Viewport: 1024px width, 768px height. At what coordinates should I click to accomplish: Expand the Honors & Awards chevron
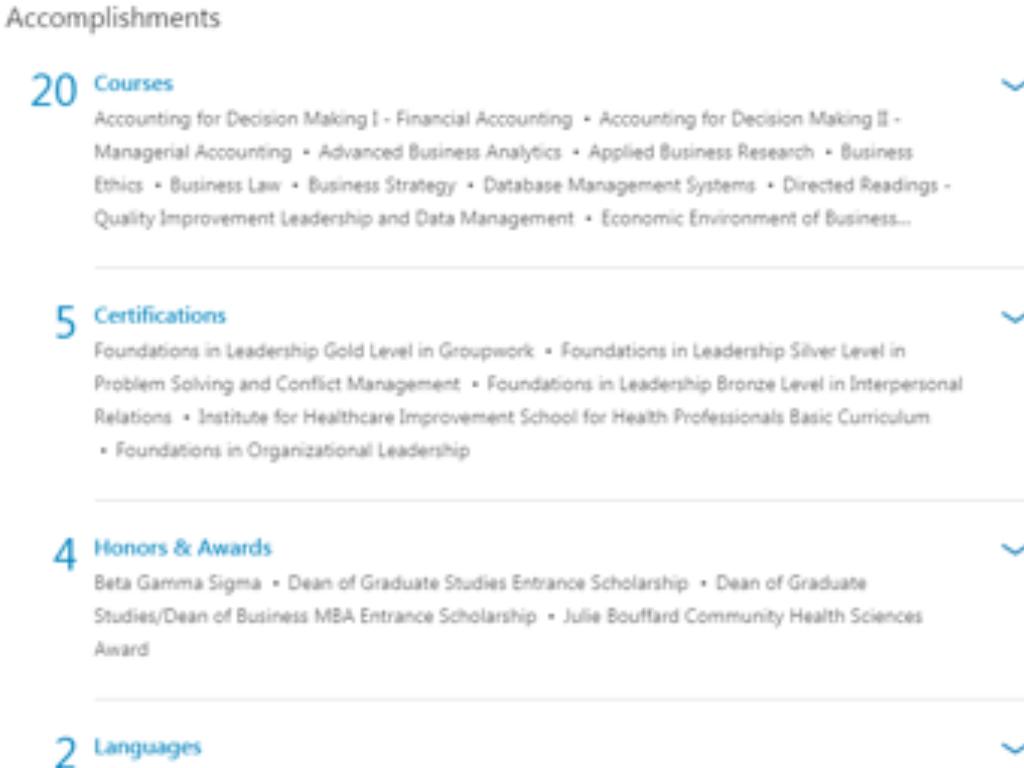coord(1012,549)
